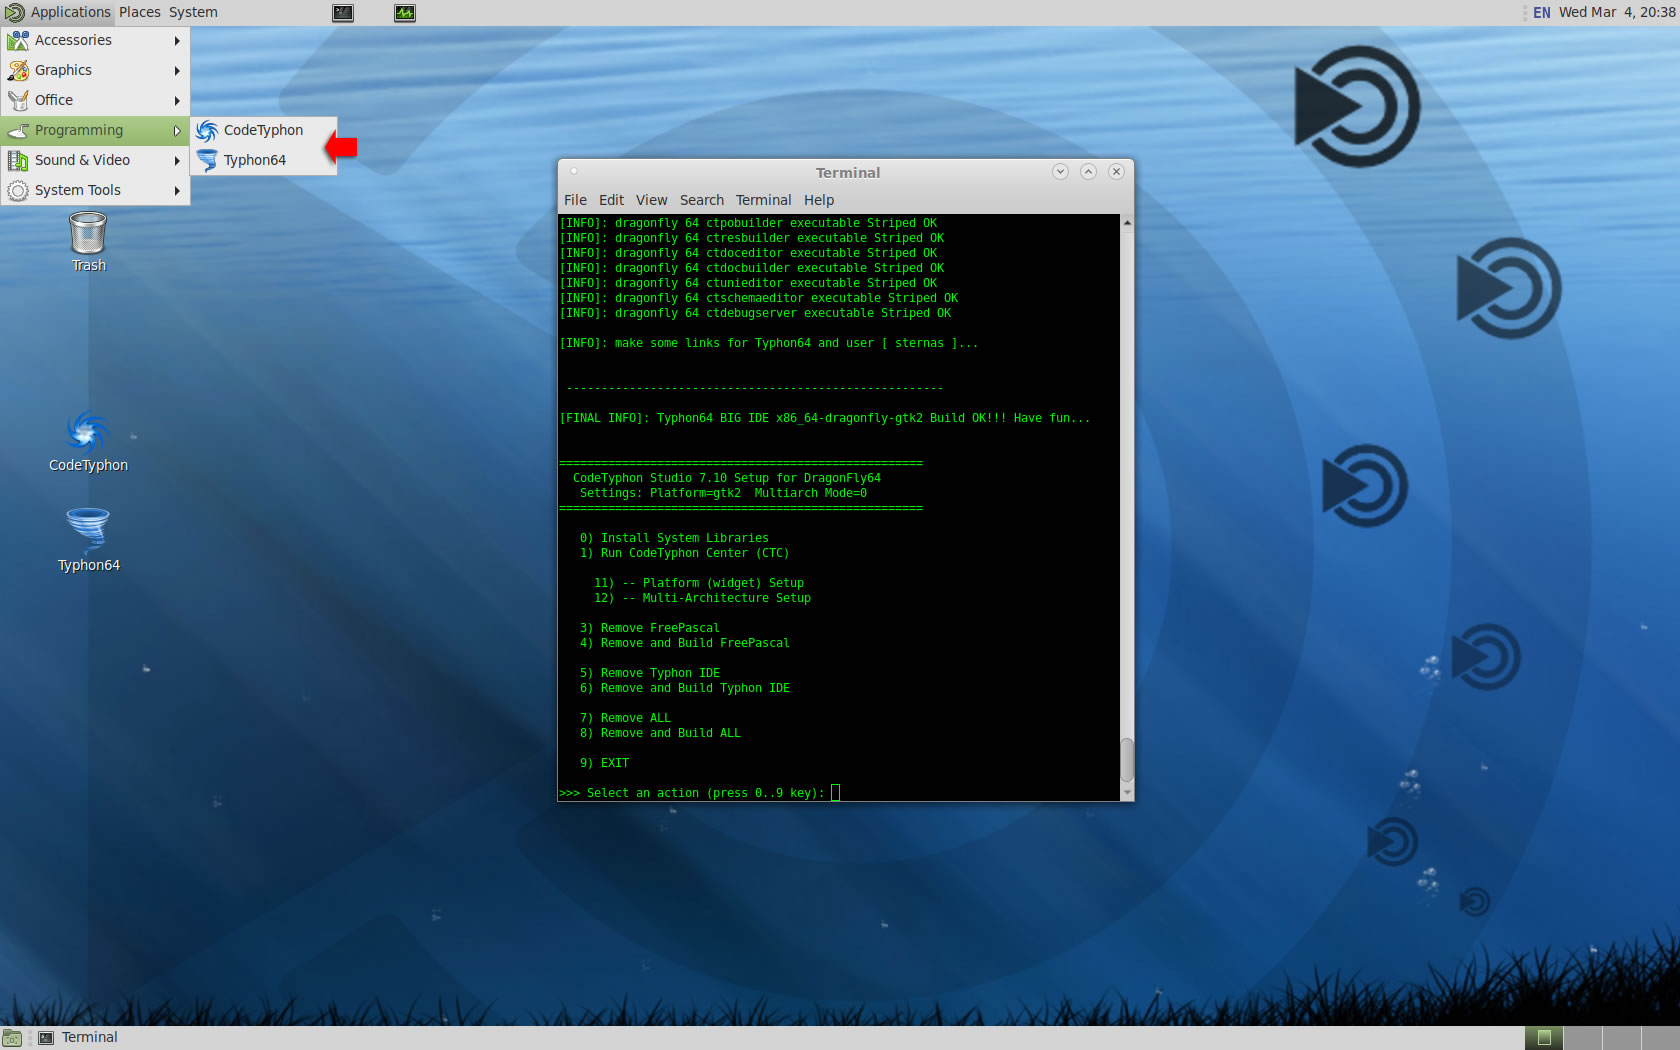
Task: Click the Accessories category icon
Action: point(18,40)
